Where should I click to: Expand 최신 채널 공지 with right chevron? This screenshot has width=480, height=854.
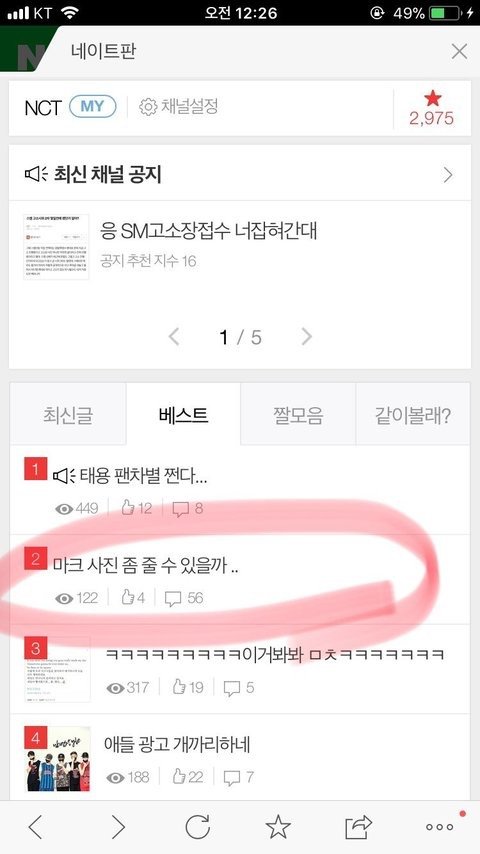pyautogui.click(x=448, y=175)
